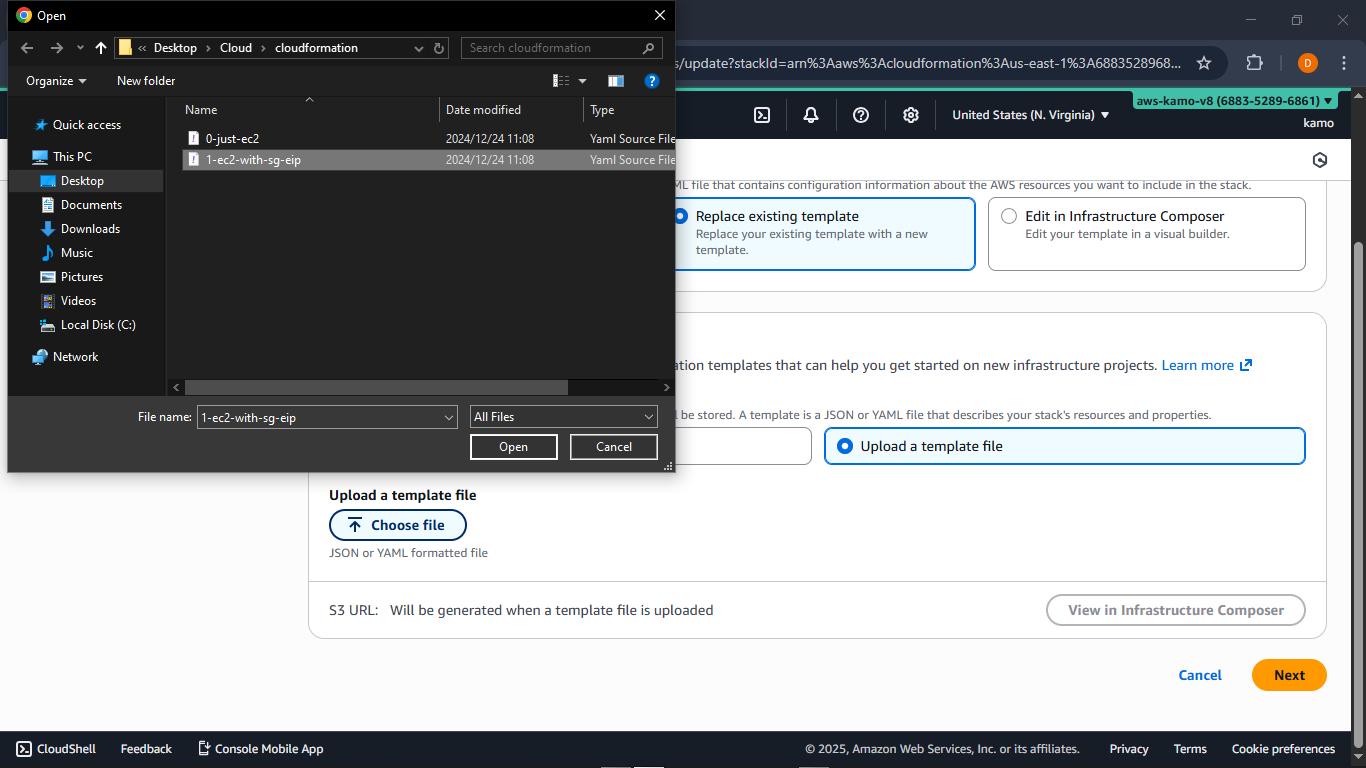The image size is (1366, 768).
Task: Navigate to Cloud in the breadcrumb bar
Action: coord(236,47)
